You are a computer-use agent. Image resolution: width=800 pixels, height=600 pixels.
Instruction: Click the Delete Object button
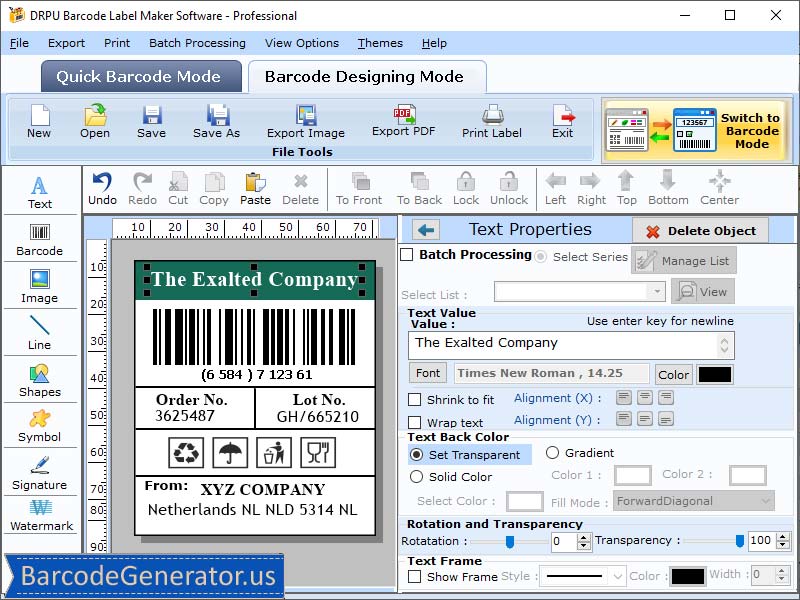click(x=700, y=229)
